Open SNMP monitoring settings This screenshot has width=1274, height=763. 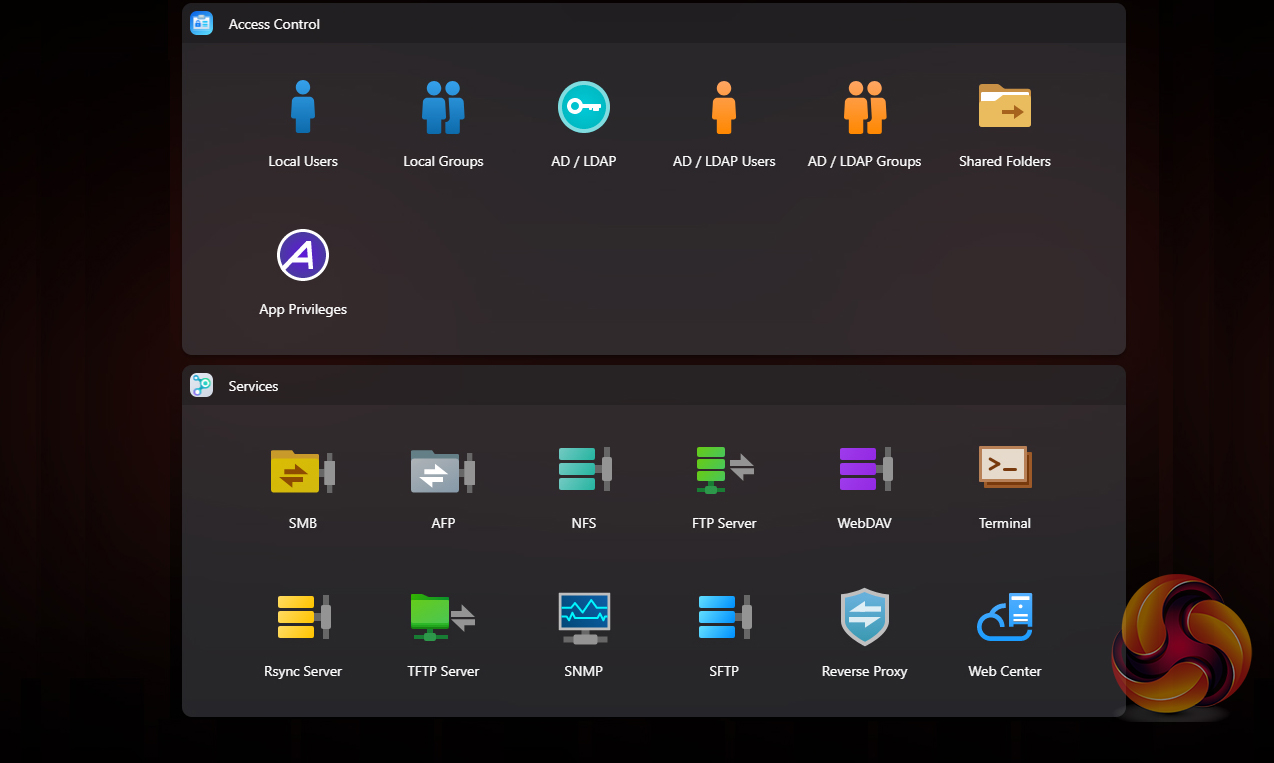tap(583, 618)
